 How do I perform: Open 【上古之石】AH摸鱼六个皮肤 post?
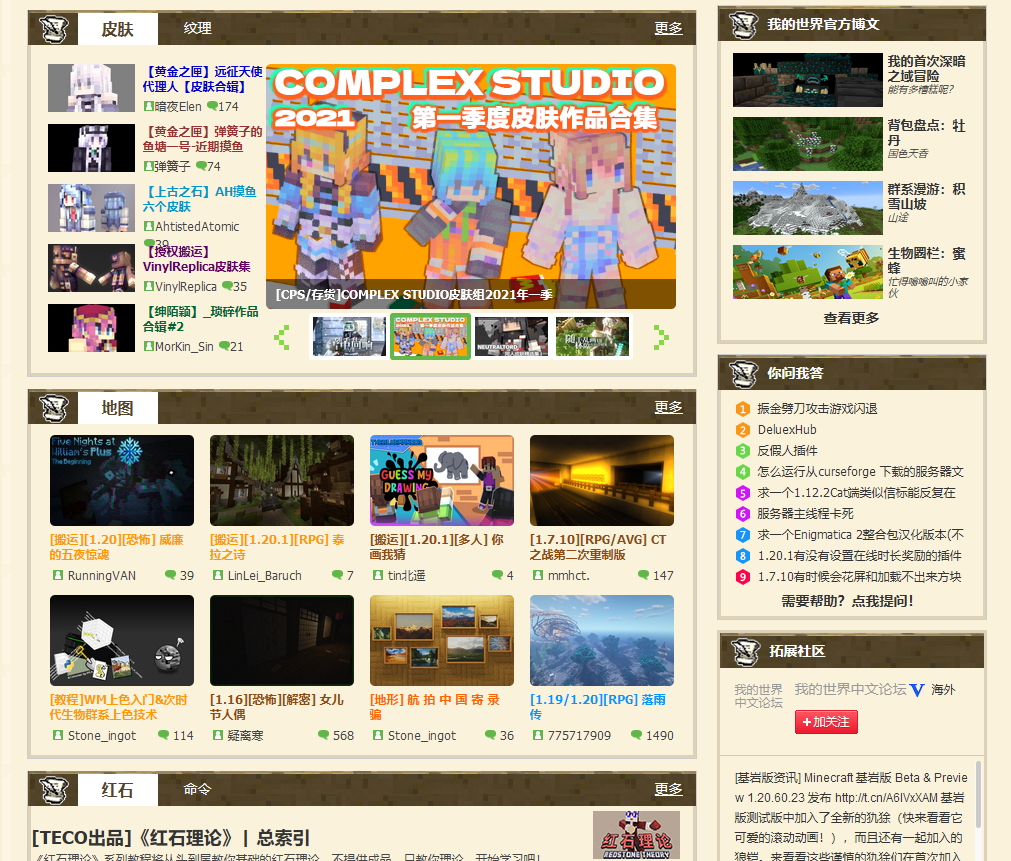199,199
